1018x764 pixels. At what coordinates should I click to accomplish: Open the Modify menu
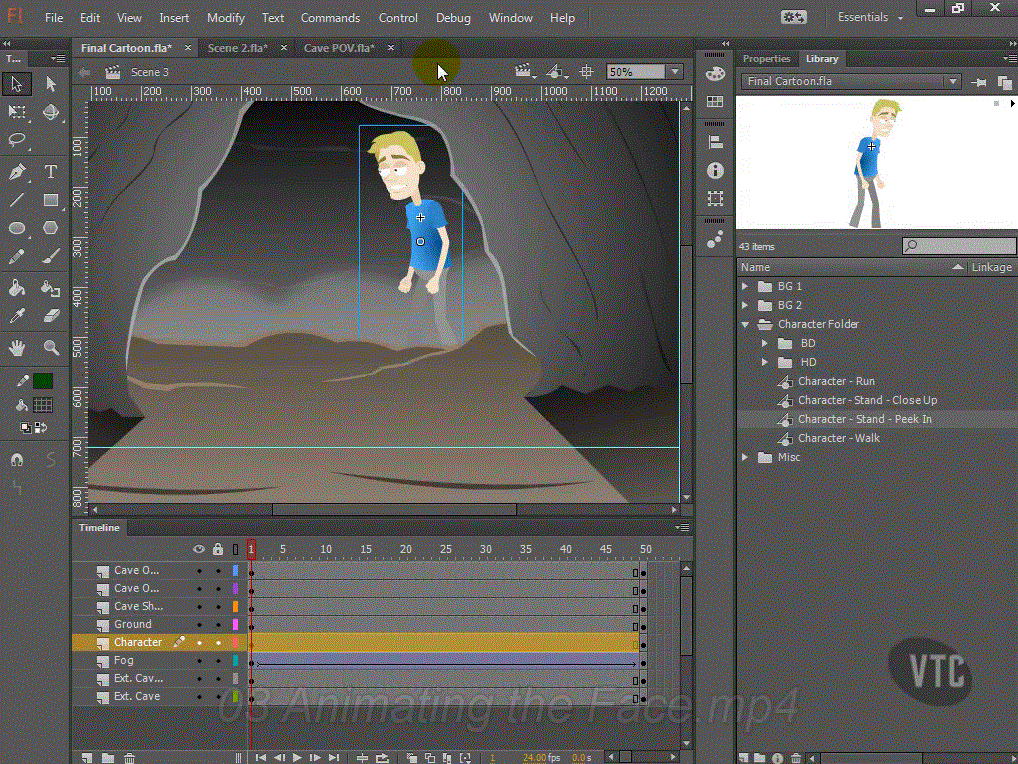click(225, 18)
